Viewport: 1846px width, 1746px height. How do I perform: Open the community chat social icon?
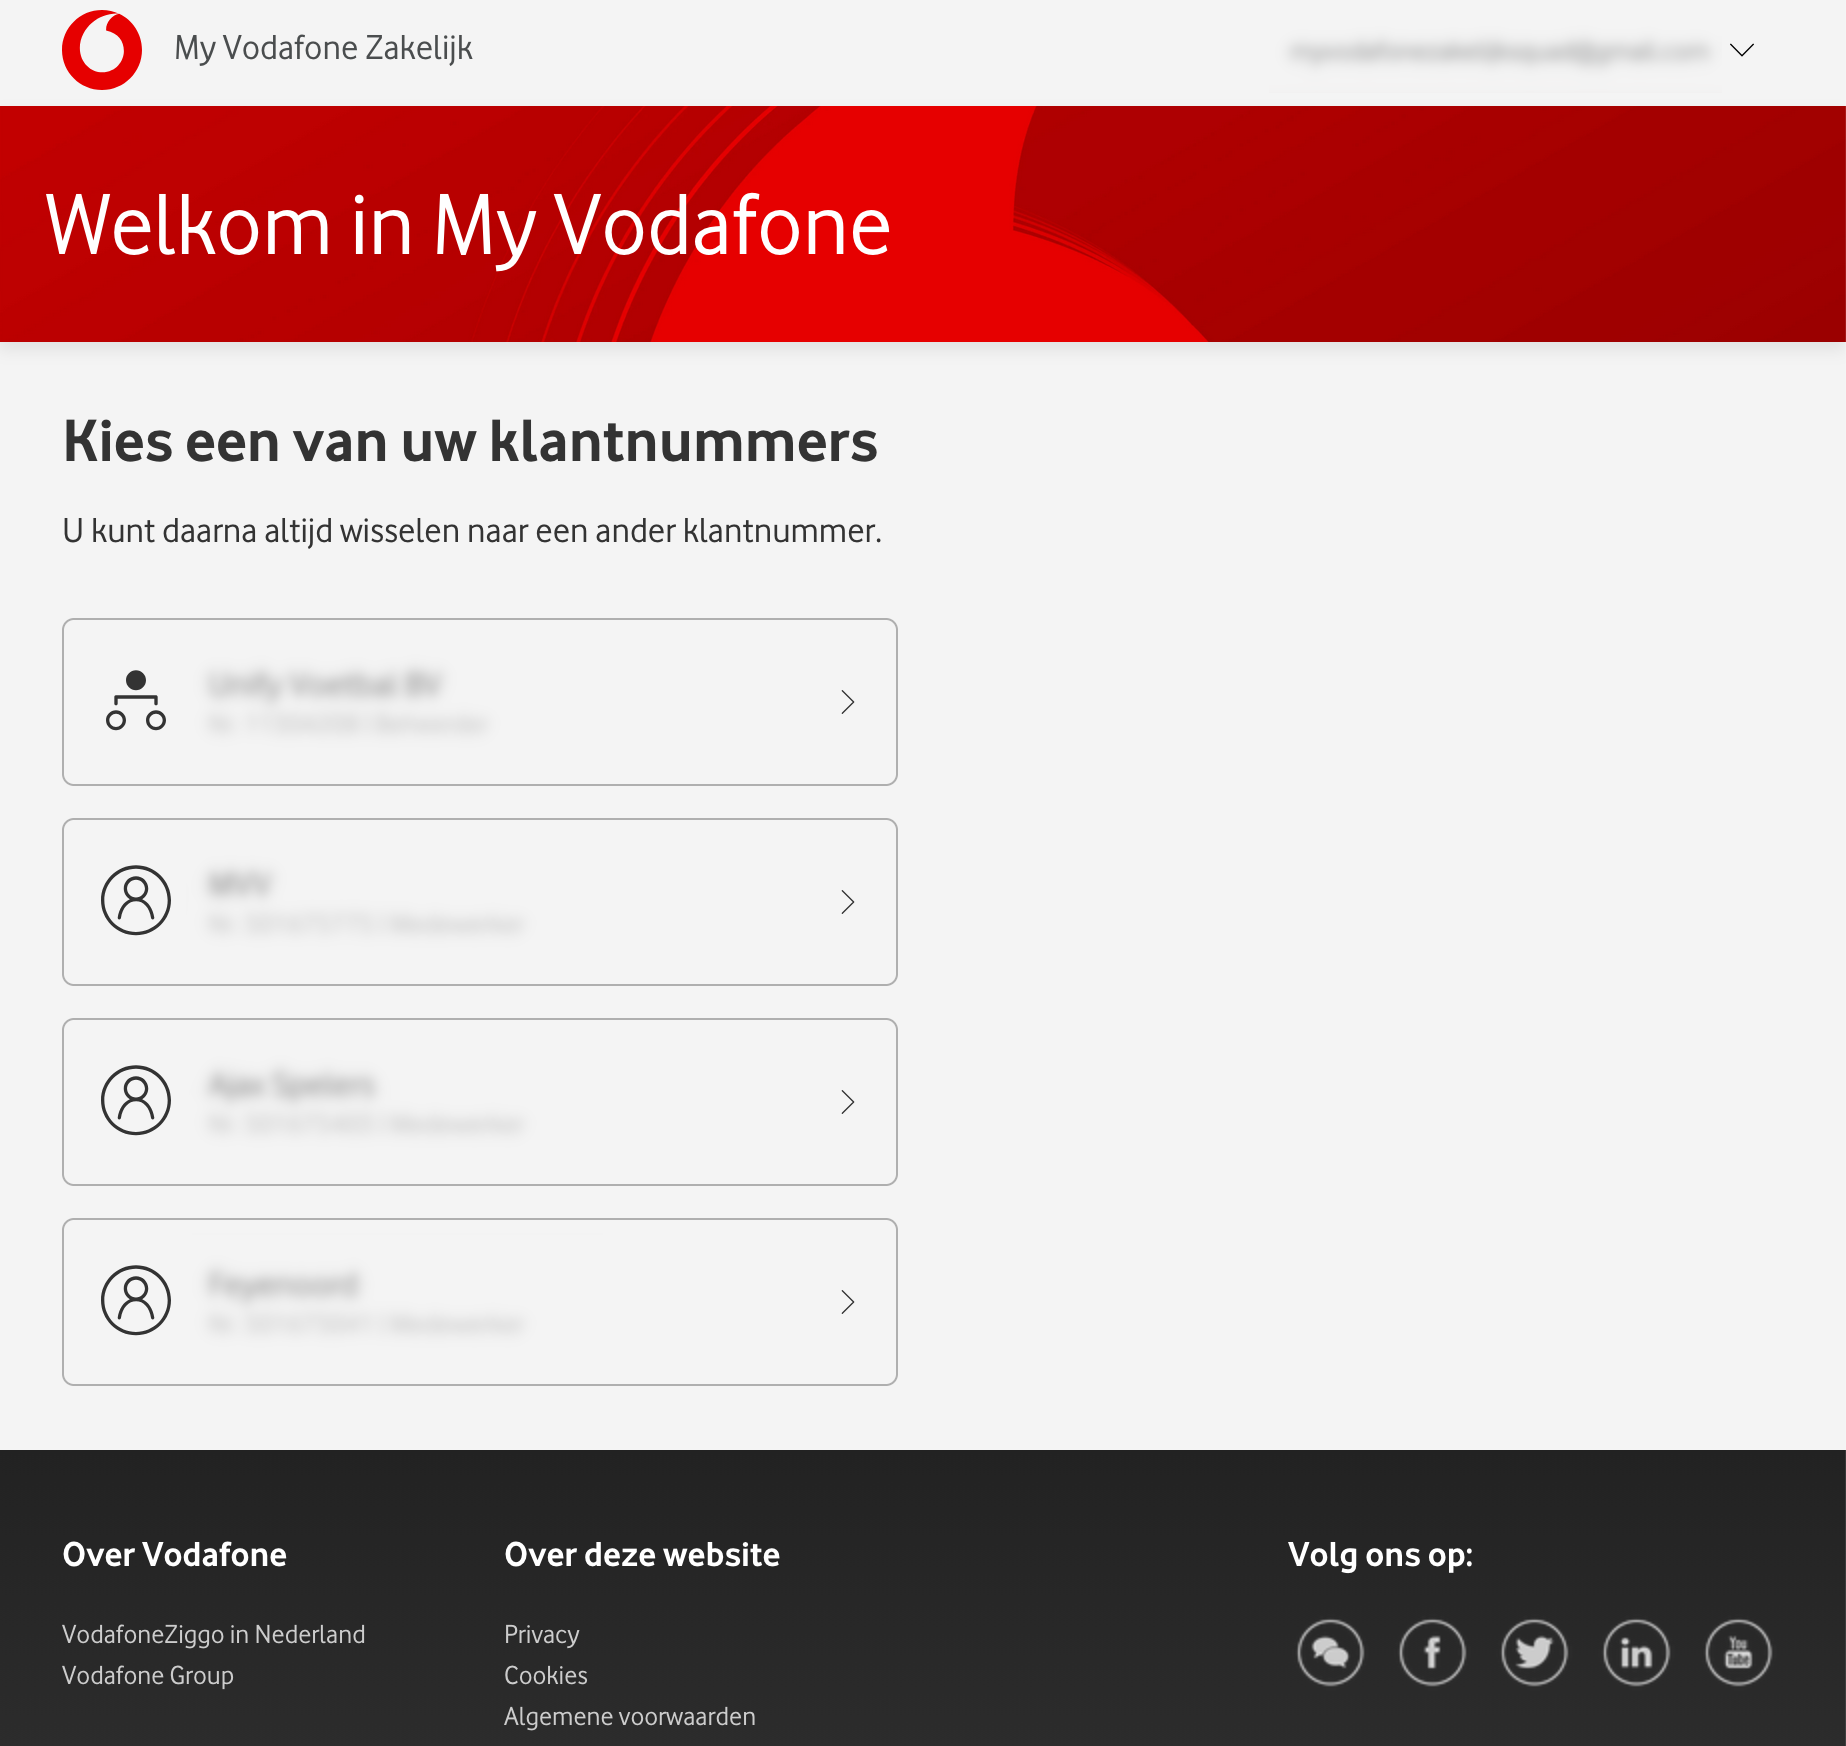click(x=1329, y=1653)
